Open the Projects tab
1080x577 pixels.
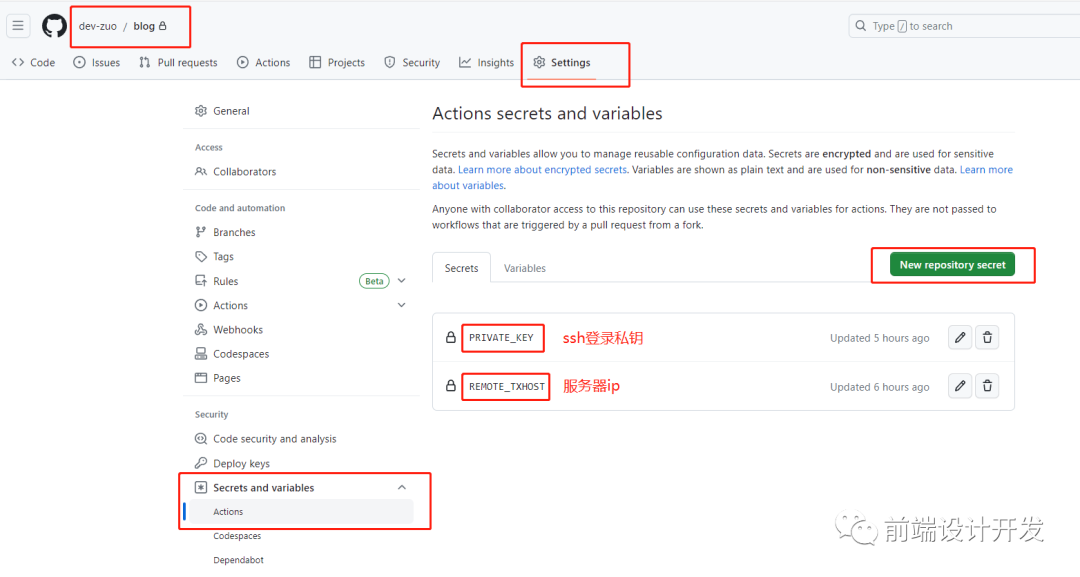337,63
